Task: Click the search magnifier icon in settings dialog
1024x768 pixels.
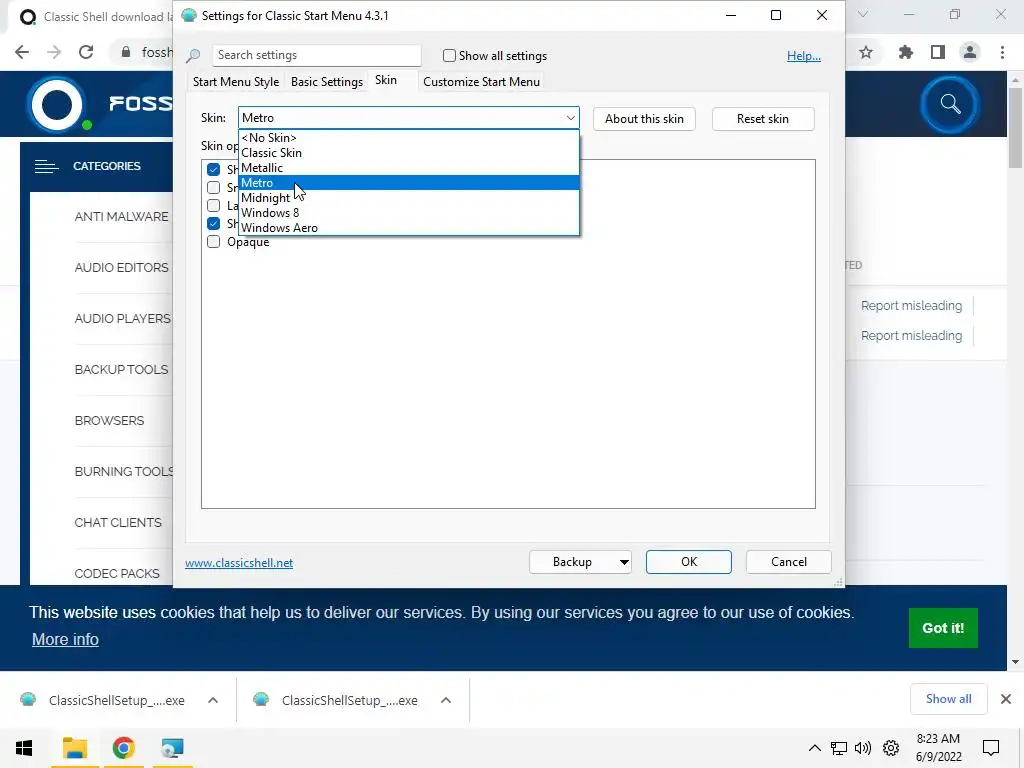Action: (x=193, y=56)
